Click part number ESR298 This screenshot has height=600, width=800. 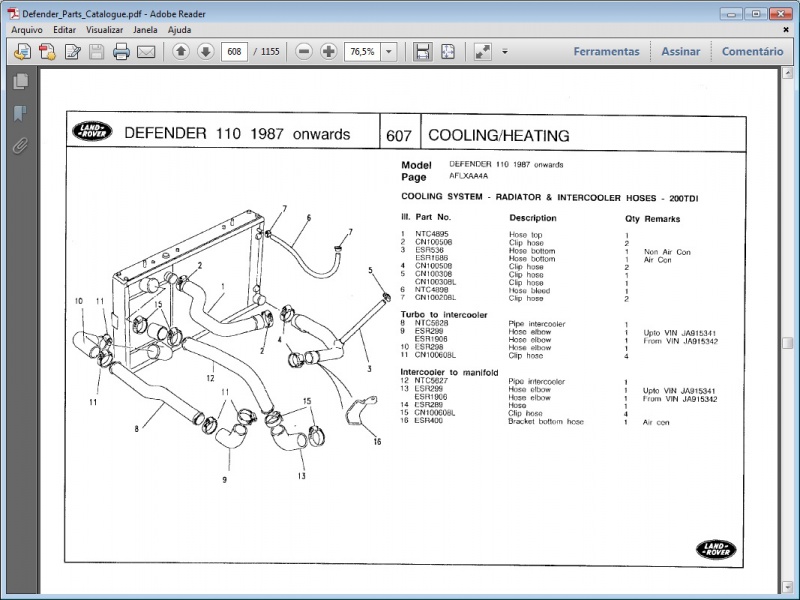(x=429, y=346)
